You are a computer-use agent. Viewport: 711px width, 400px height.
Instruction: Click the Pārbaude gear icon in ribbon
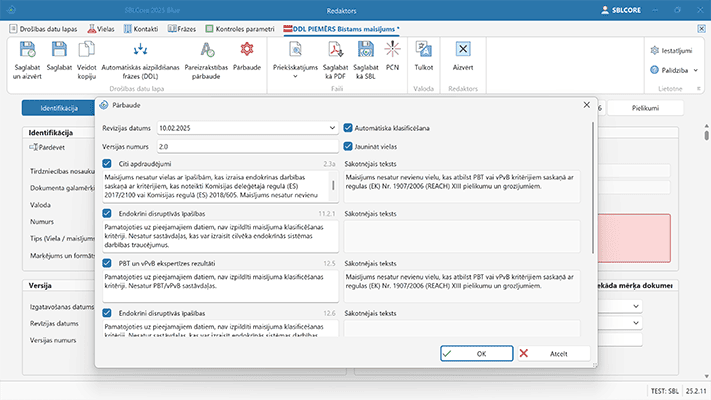(247, 48)
